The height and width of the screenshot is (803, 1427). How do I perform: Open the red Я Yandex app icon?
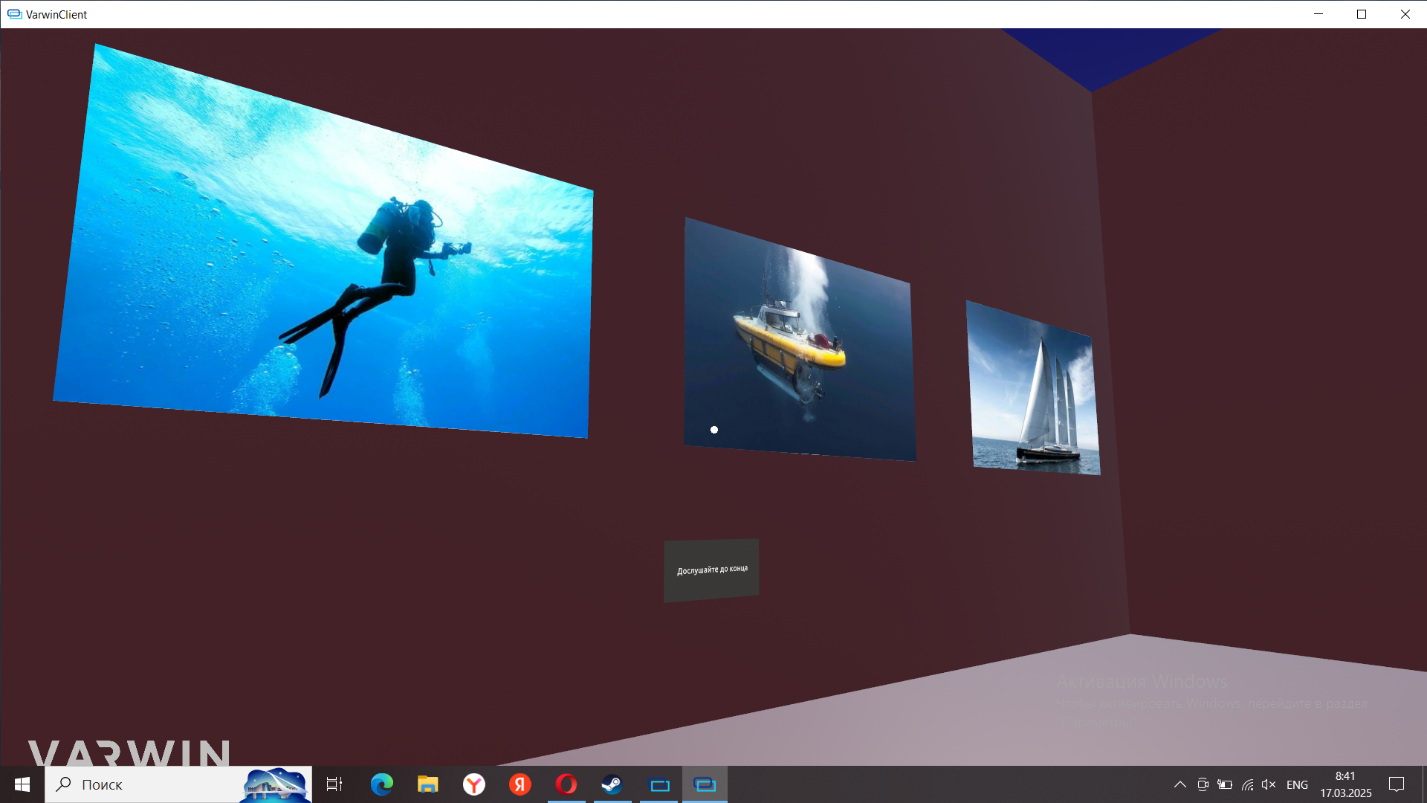pos(520,785)
